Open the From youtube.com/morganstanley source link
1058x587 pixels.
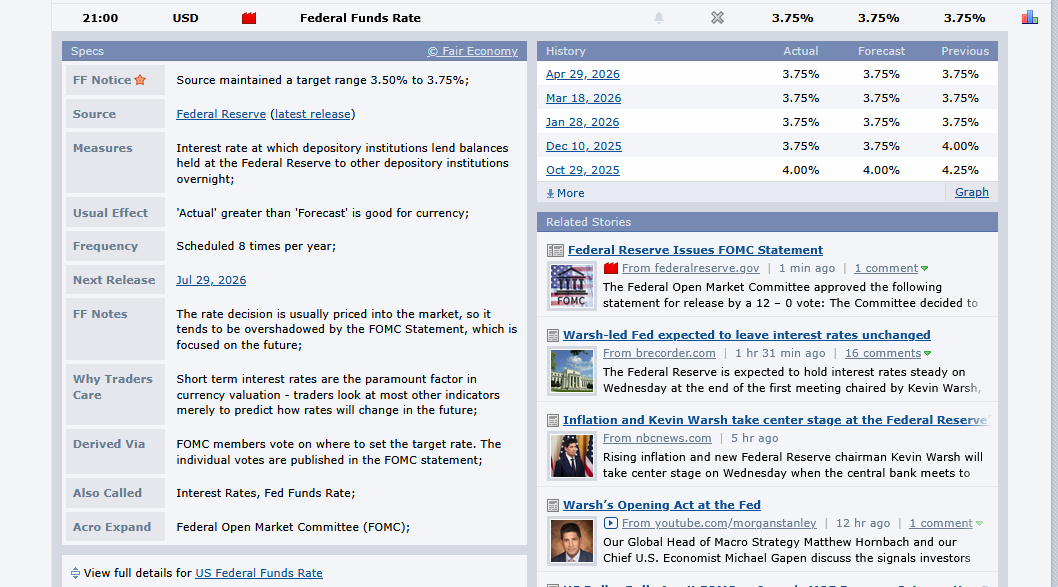[x=719, y=523]
